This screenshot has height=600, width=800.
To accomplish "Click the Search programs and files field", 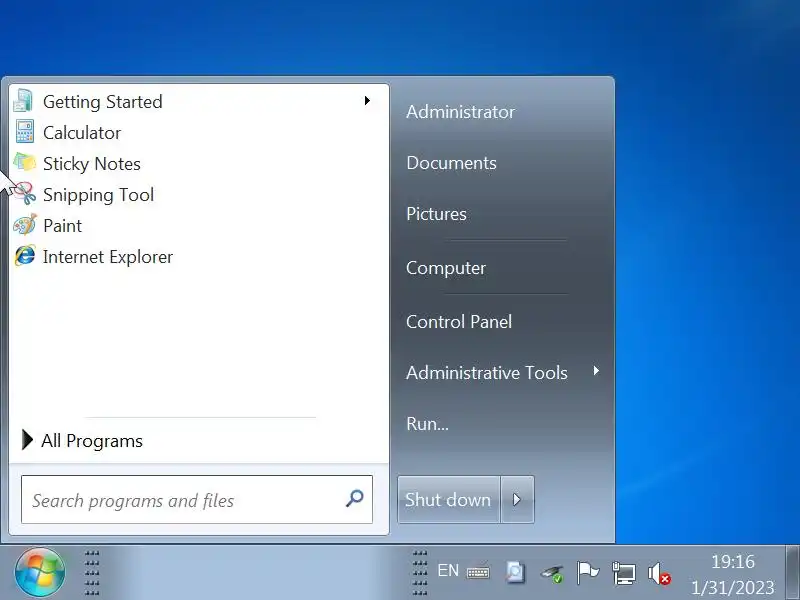I will click(x=197, y=499).
